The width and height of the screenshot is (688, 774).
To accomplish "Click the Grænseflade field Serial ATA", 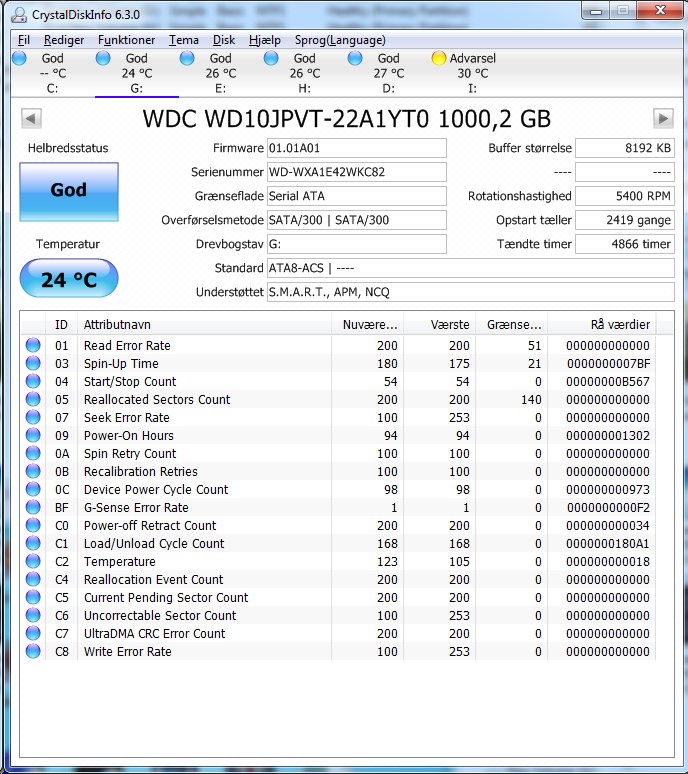I will [x=357, y=196].
